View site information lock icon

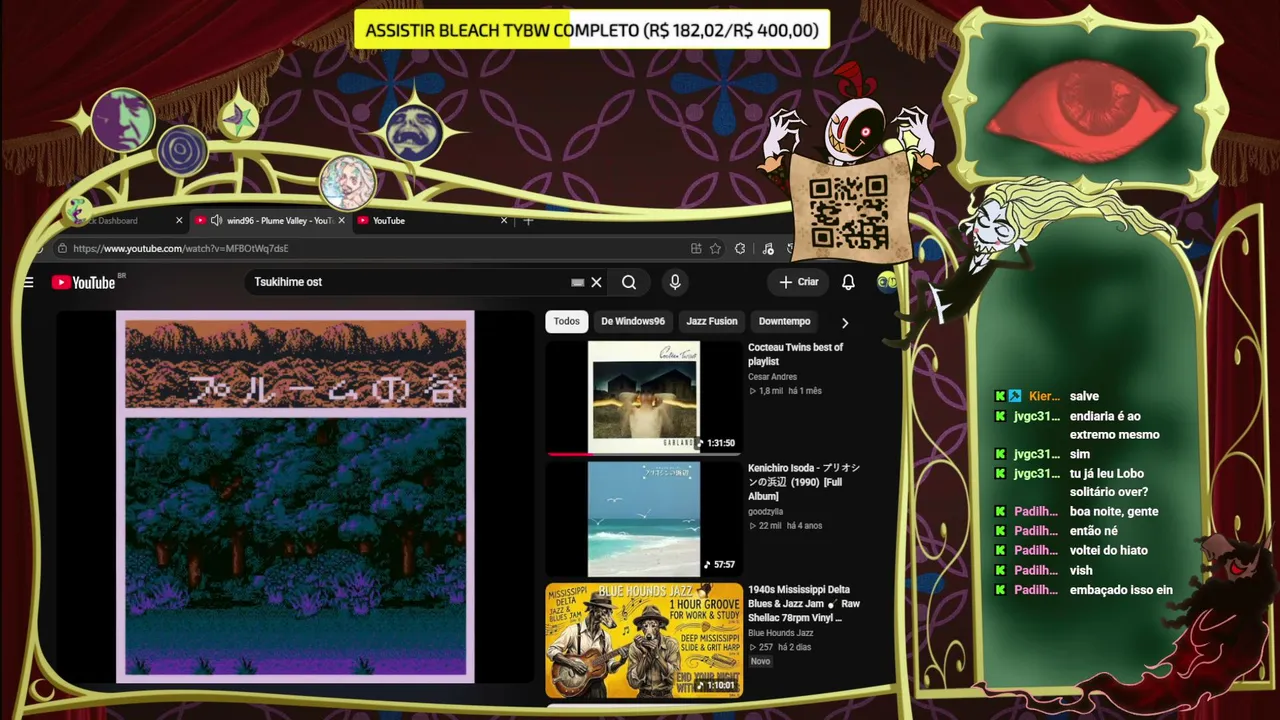coord(62,249)
